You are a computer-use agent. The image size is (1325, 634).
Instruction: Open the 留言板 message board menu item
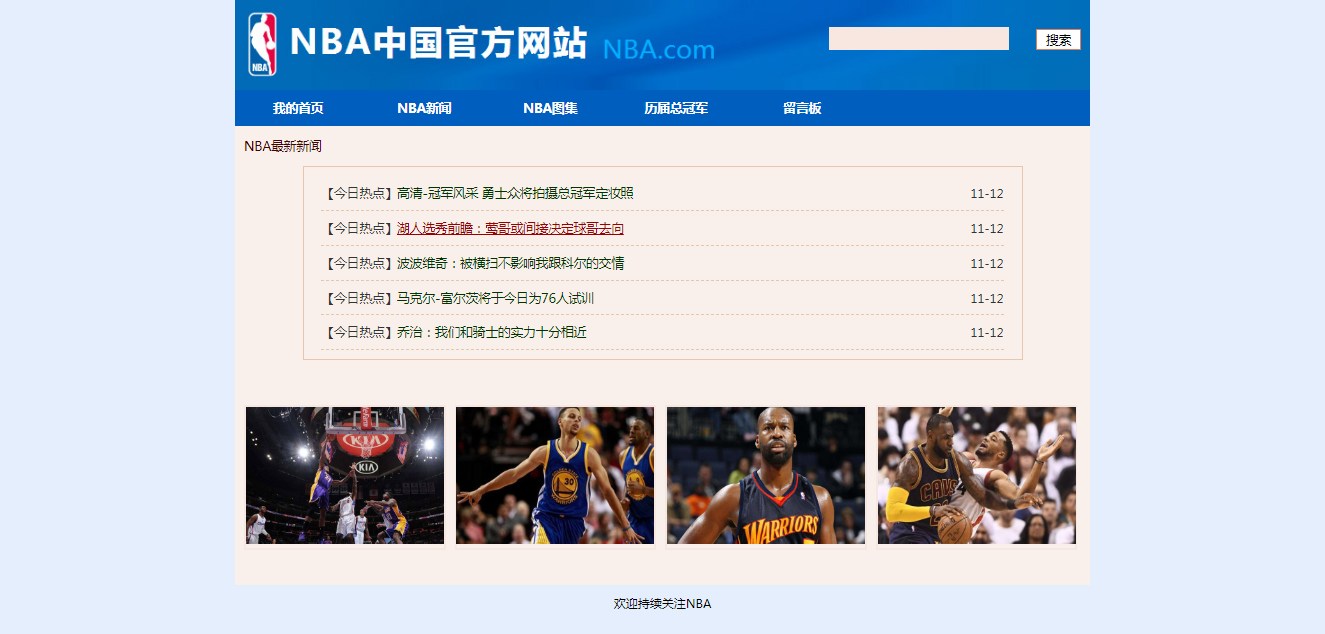pyautogui.click(x=802, y=108)
